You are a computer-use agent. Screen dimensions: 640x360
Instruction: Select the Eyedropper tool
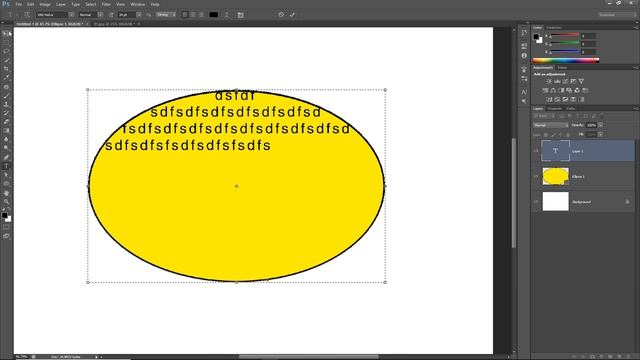[x=6, y=78]
